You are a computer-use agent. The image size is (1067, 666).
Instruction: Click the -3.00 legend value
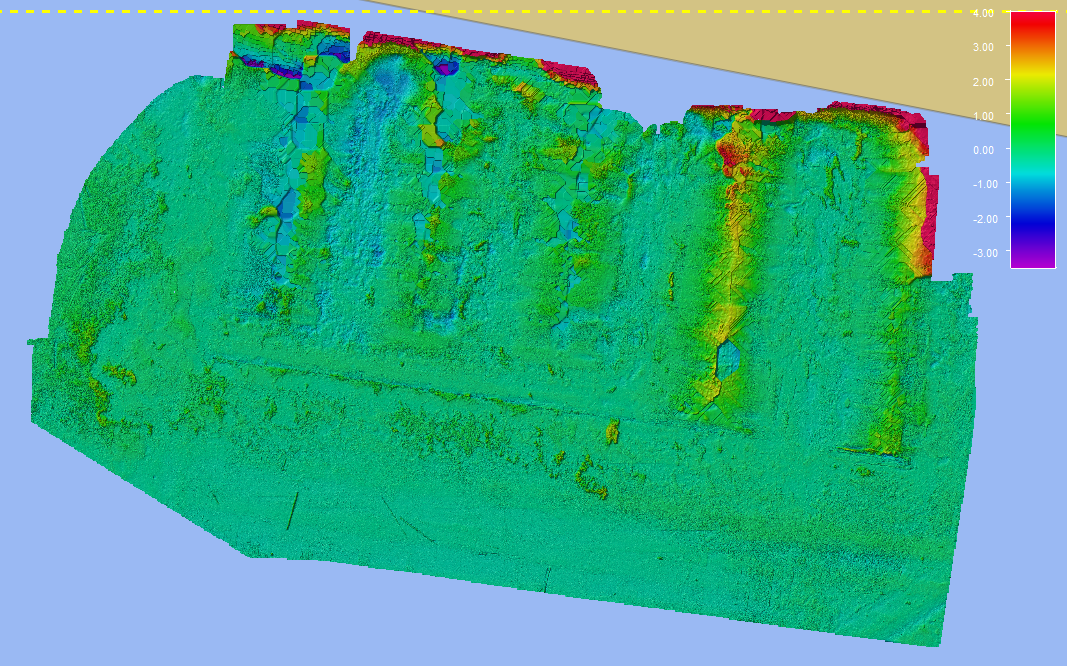tap(983, 253)
